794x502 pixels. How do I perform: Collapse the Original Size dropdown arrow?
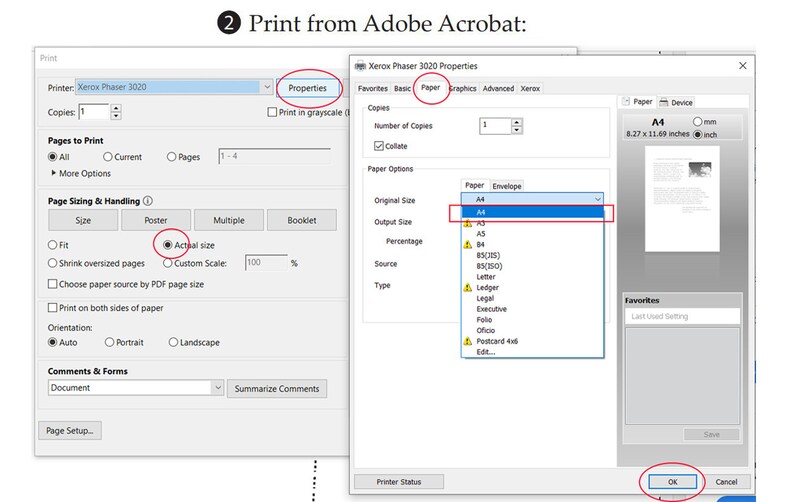pos(598,199)
